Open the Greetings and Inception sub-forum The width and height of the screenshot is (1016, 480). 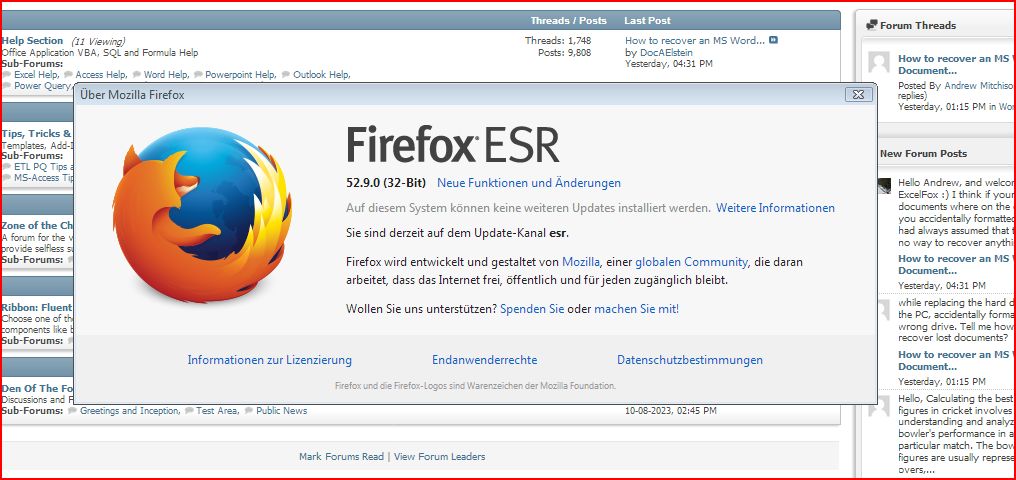129,411
